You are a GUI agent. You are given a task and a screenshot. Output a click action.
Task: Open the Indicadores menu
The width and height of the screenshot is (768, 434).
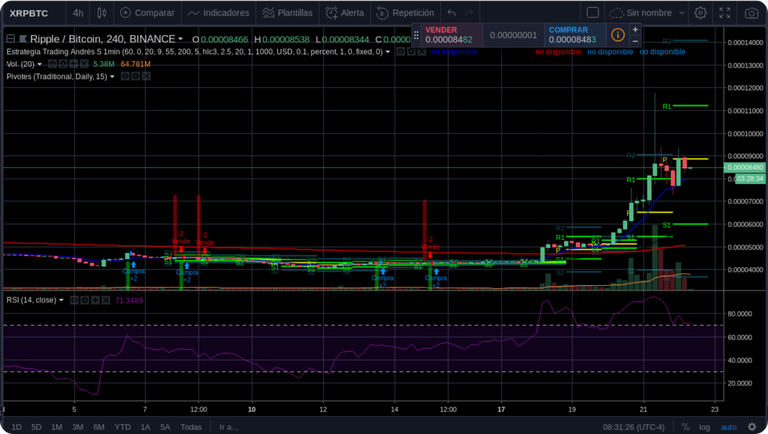tap(218, 13)
